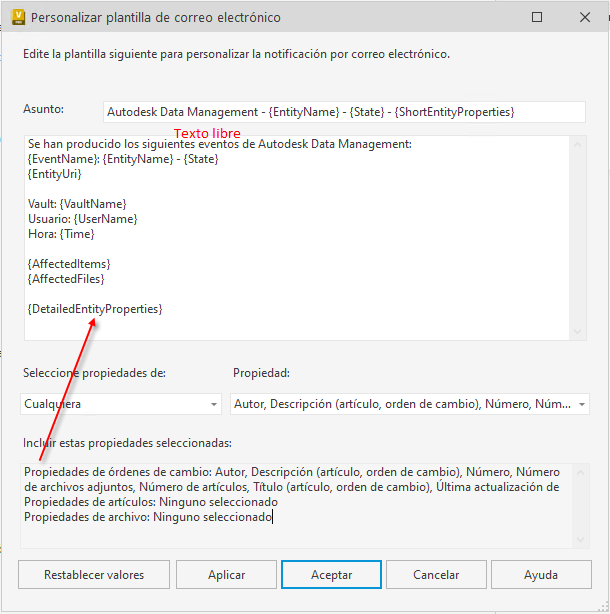Click the Propiedades de archivo line
The image size is (610, 614).
point(148,517)
